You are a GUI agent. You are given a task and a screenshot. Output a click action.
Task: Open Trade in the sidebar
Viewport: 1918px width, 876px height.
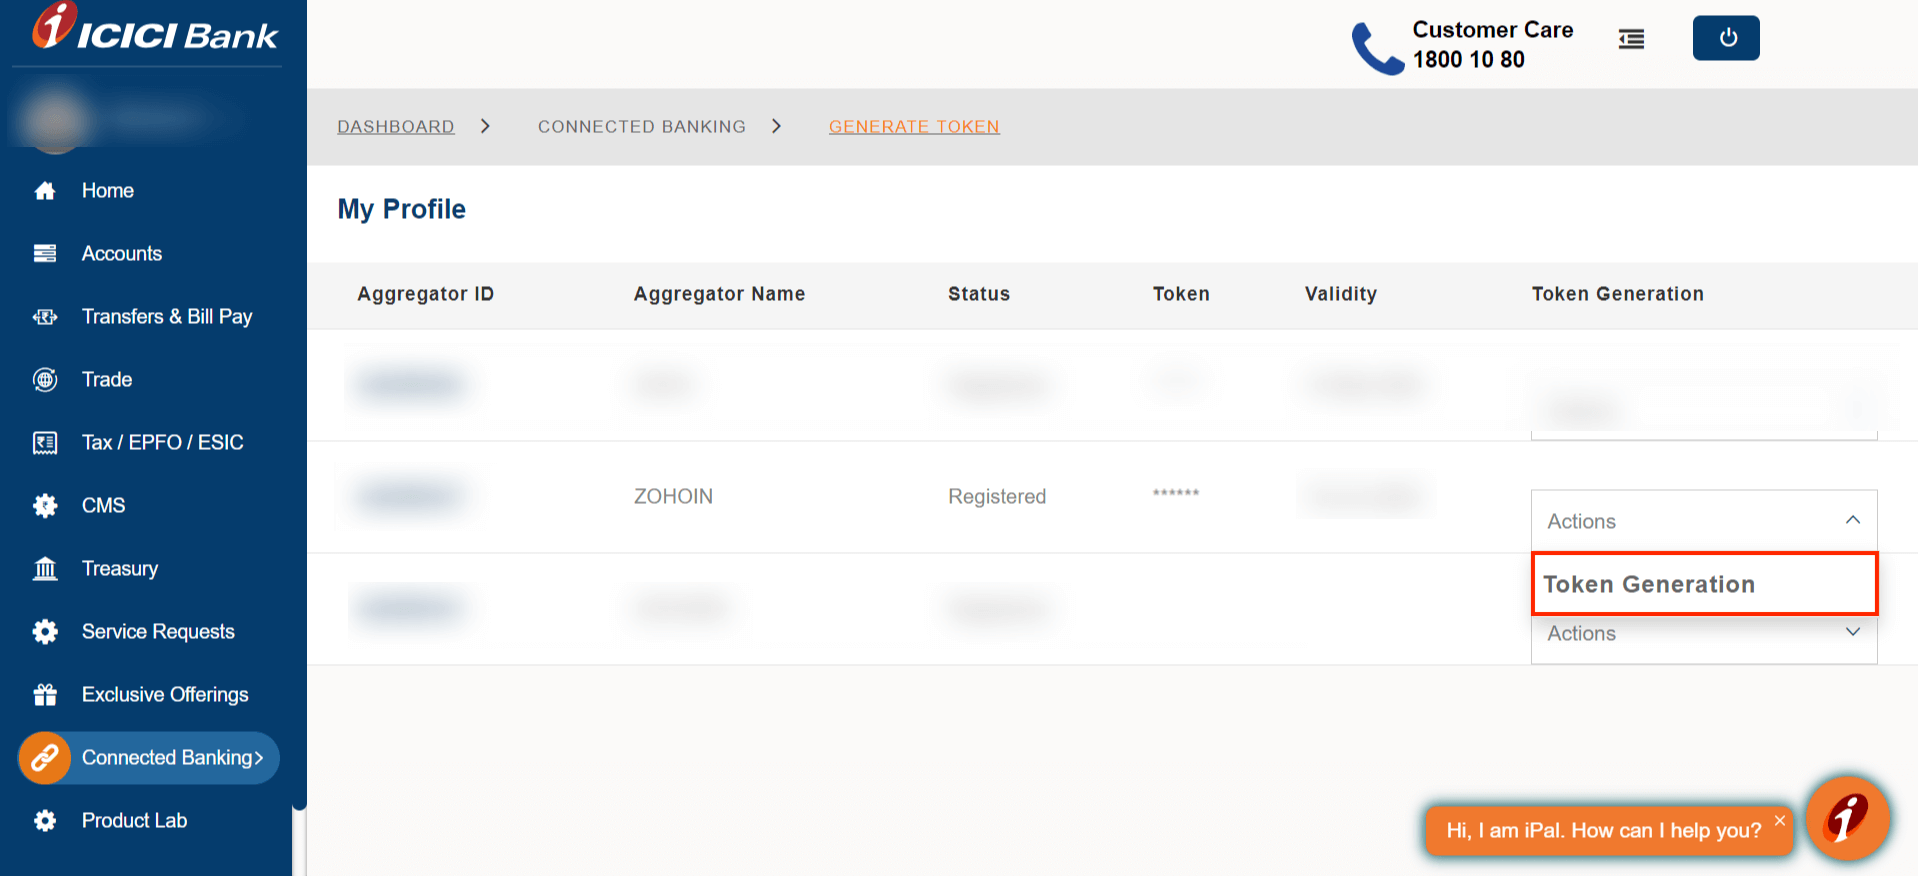(107, 380)
